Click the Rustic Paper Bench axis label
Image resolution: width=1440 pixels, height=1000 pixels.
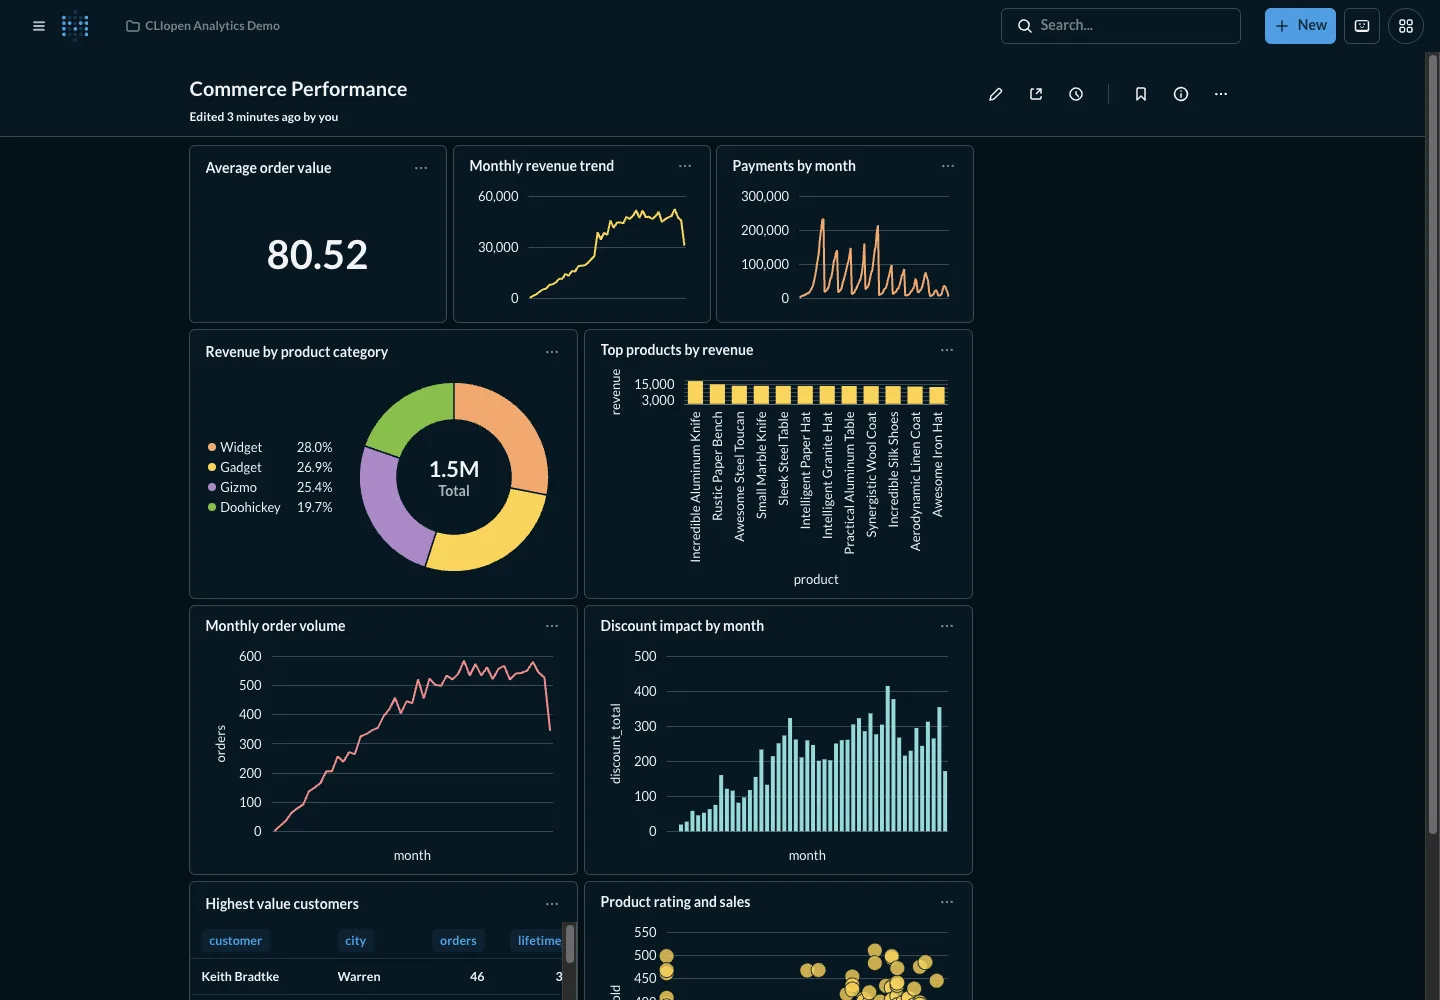coord(717,466)
